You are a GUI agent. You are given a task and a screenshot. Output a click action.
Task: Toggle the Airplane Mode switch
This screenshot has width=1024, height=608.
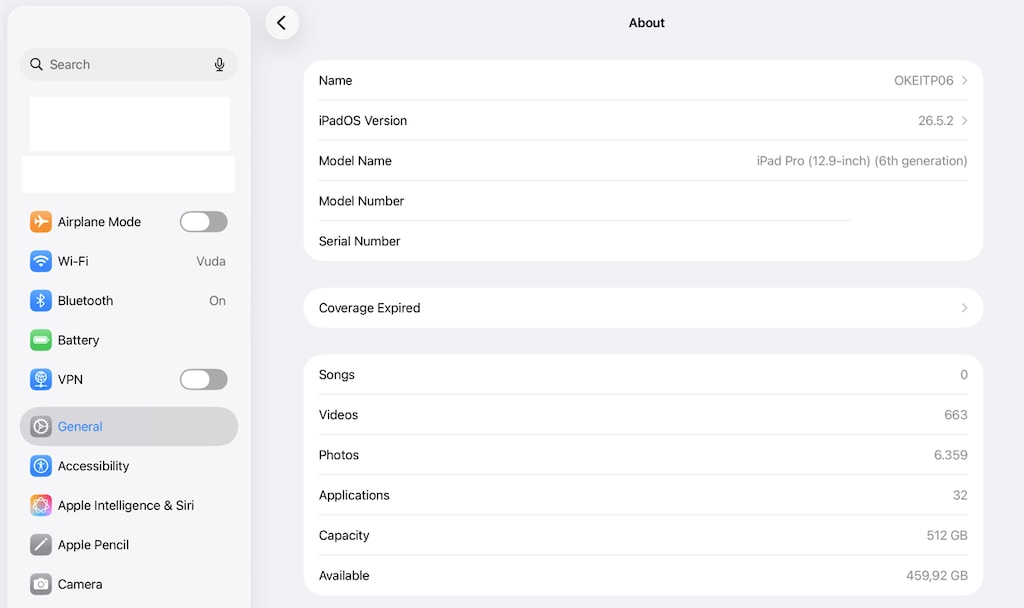[204, 221]
